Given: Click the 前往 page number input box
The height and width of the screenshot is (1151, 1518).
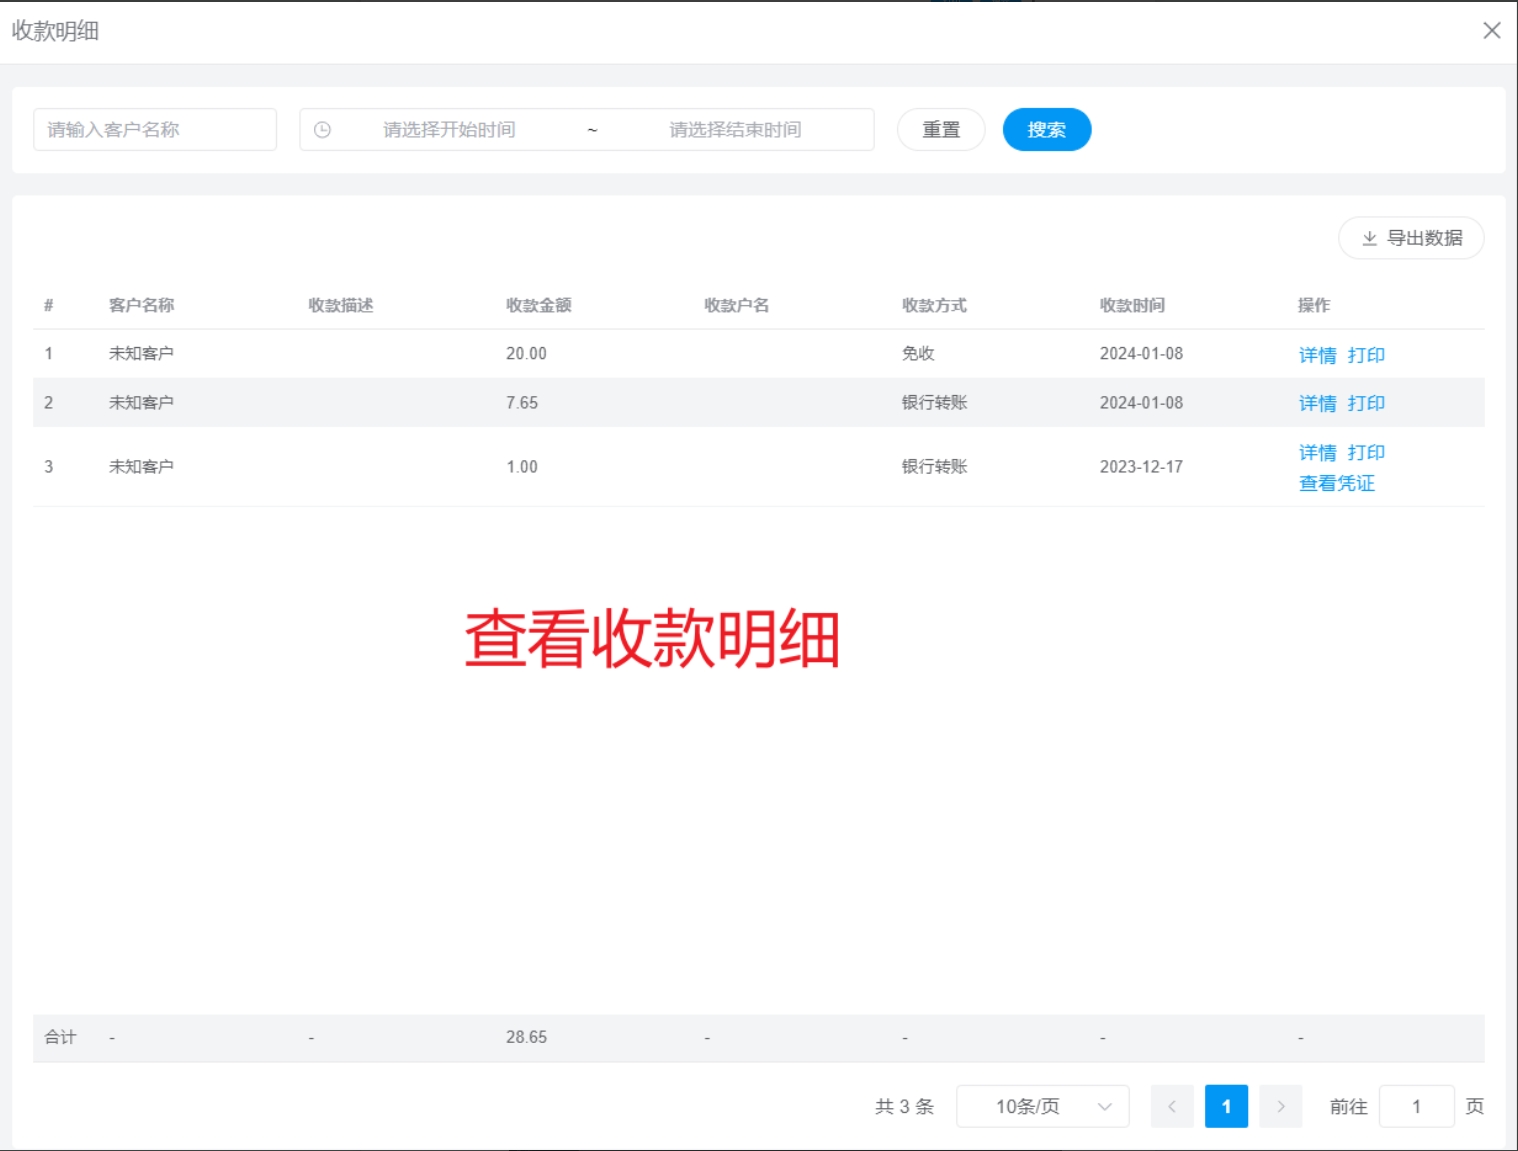Looking at the screenshot, I should (x=1416, y=1106).
